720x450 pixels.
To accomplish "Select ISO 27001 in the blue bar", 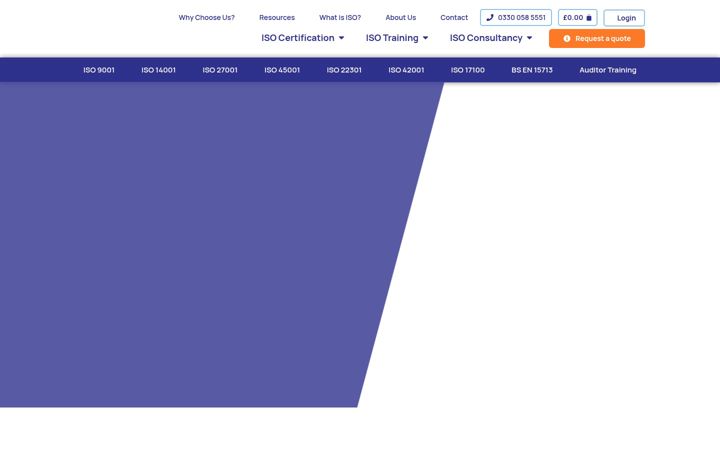I will pos(220,70).
